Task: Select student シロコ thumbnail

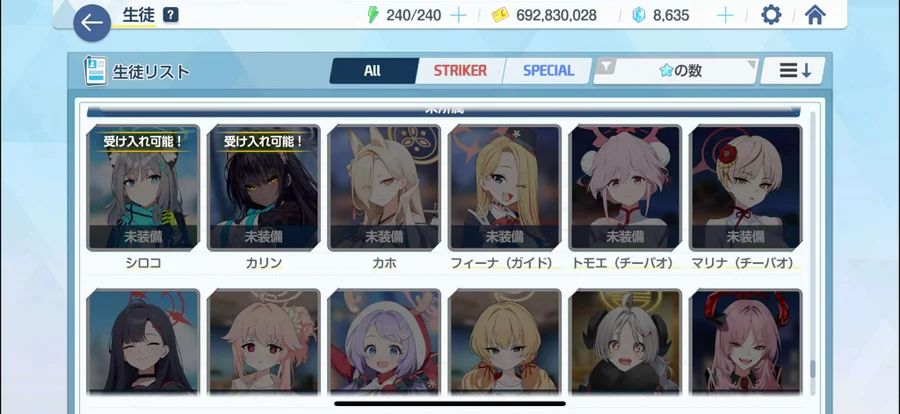Action: (143, 188)
